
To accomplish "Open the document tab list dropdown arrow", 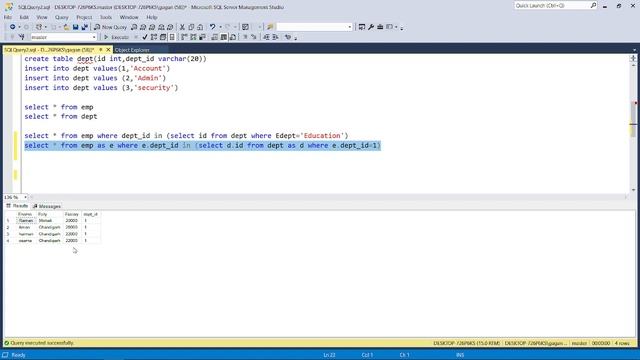I will (x=634, y=50).
